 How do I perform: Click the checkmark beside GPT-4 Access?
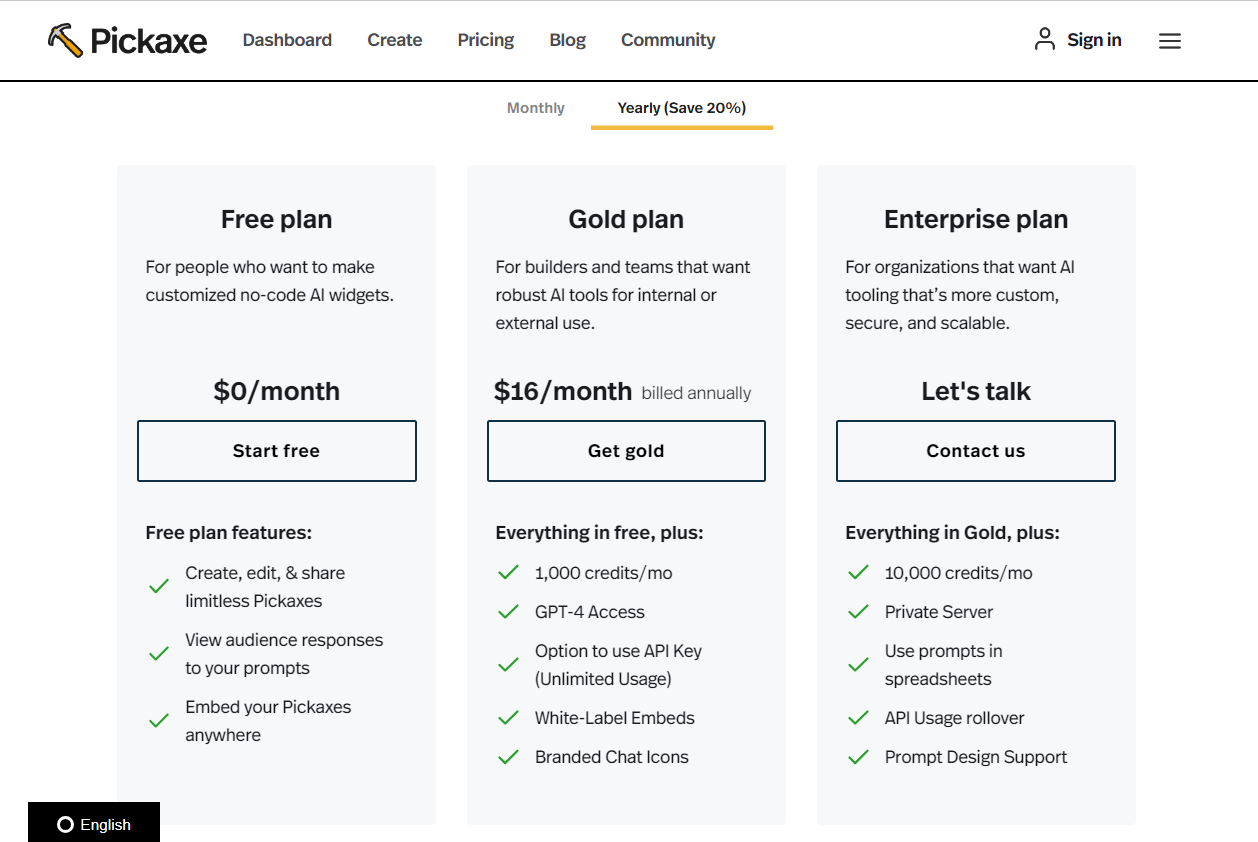[x=508, y=612]
